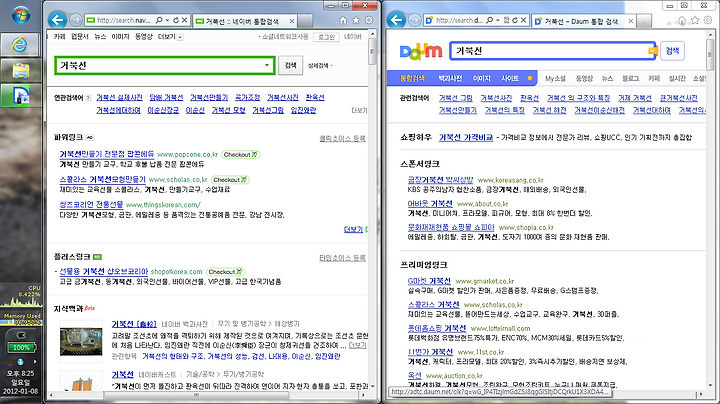Viewport: 720px width, 404px height.
Task: Open 상세검색 dropdown beside Naver search button
Action: tap(320, 66)
